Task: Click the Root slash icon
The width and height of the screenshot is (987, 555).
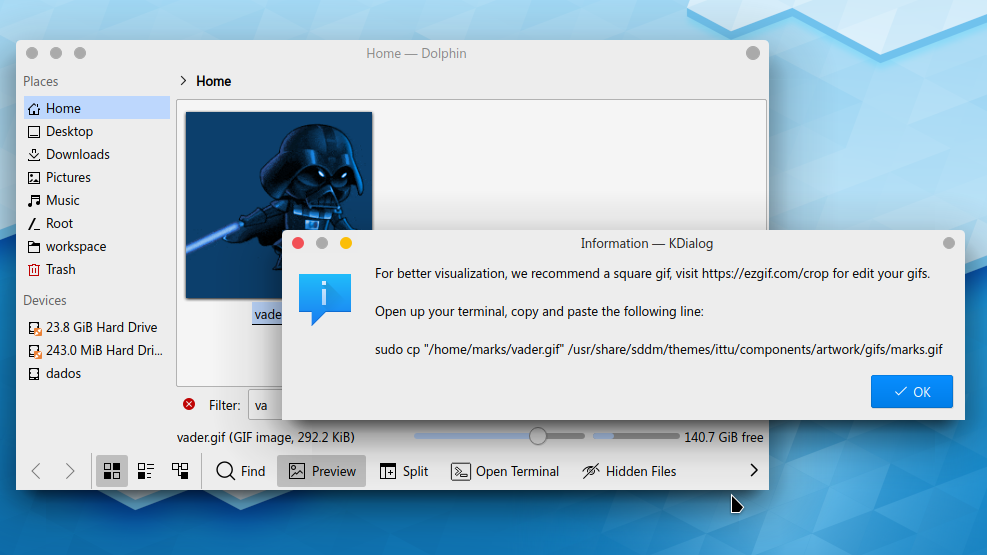Action: [34, 224]
